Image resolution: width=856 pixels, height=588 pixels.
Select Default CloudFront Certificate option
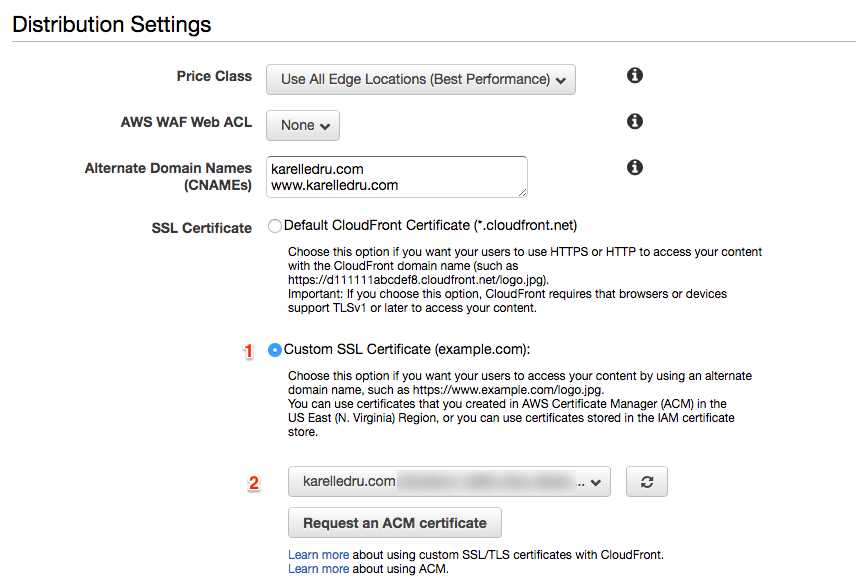click(x=275, y=226)
